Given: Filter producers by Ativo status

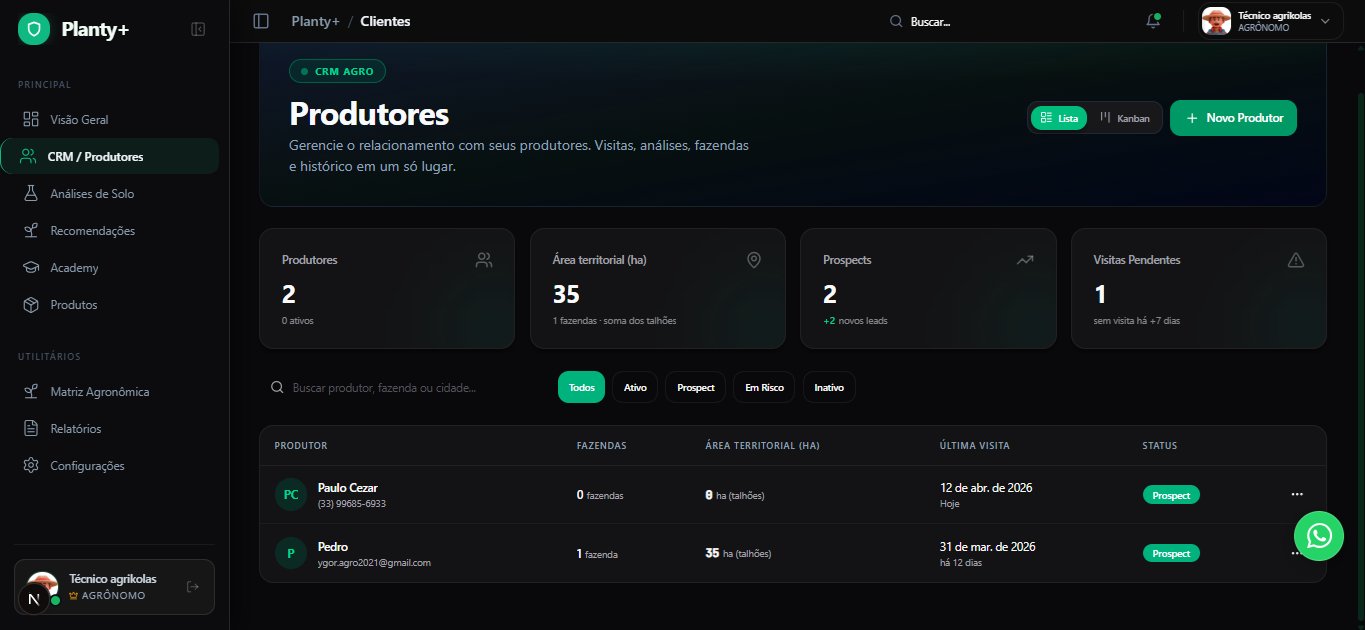Looking at the screenshot, I should pyautogui.click(x=635, y=388).
